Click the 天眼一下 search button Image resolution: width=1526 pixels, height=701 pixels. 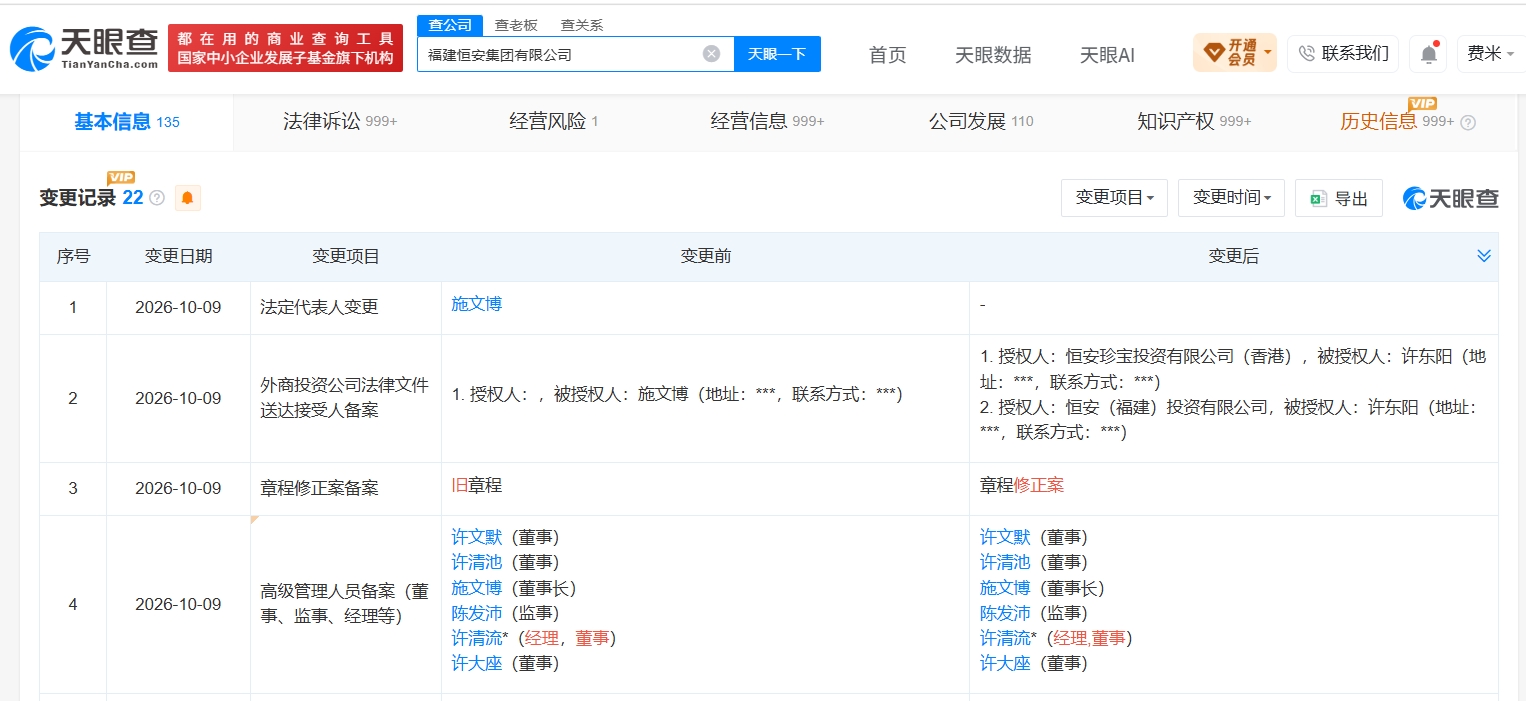[x=777, y=54]
